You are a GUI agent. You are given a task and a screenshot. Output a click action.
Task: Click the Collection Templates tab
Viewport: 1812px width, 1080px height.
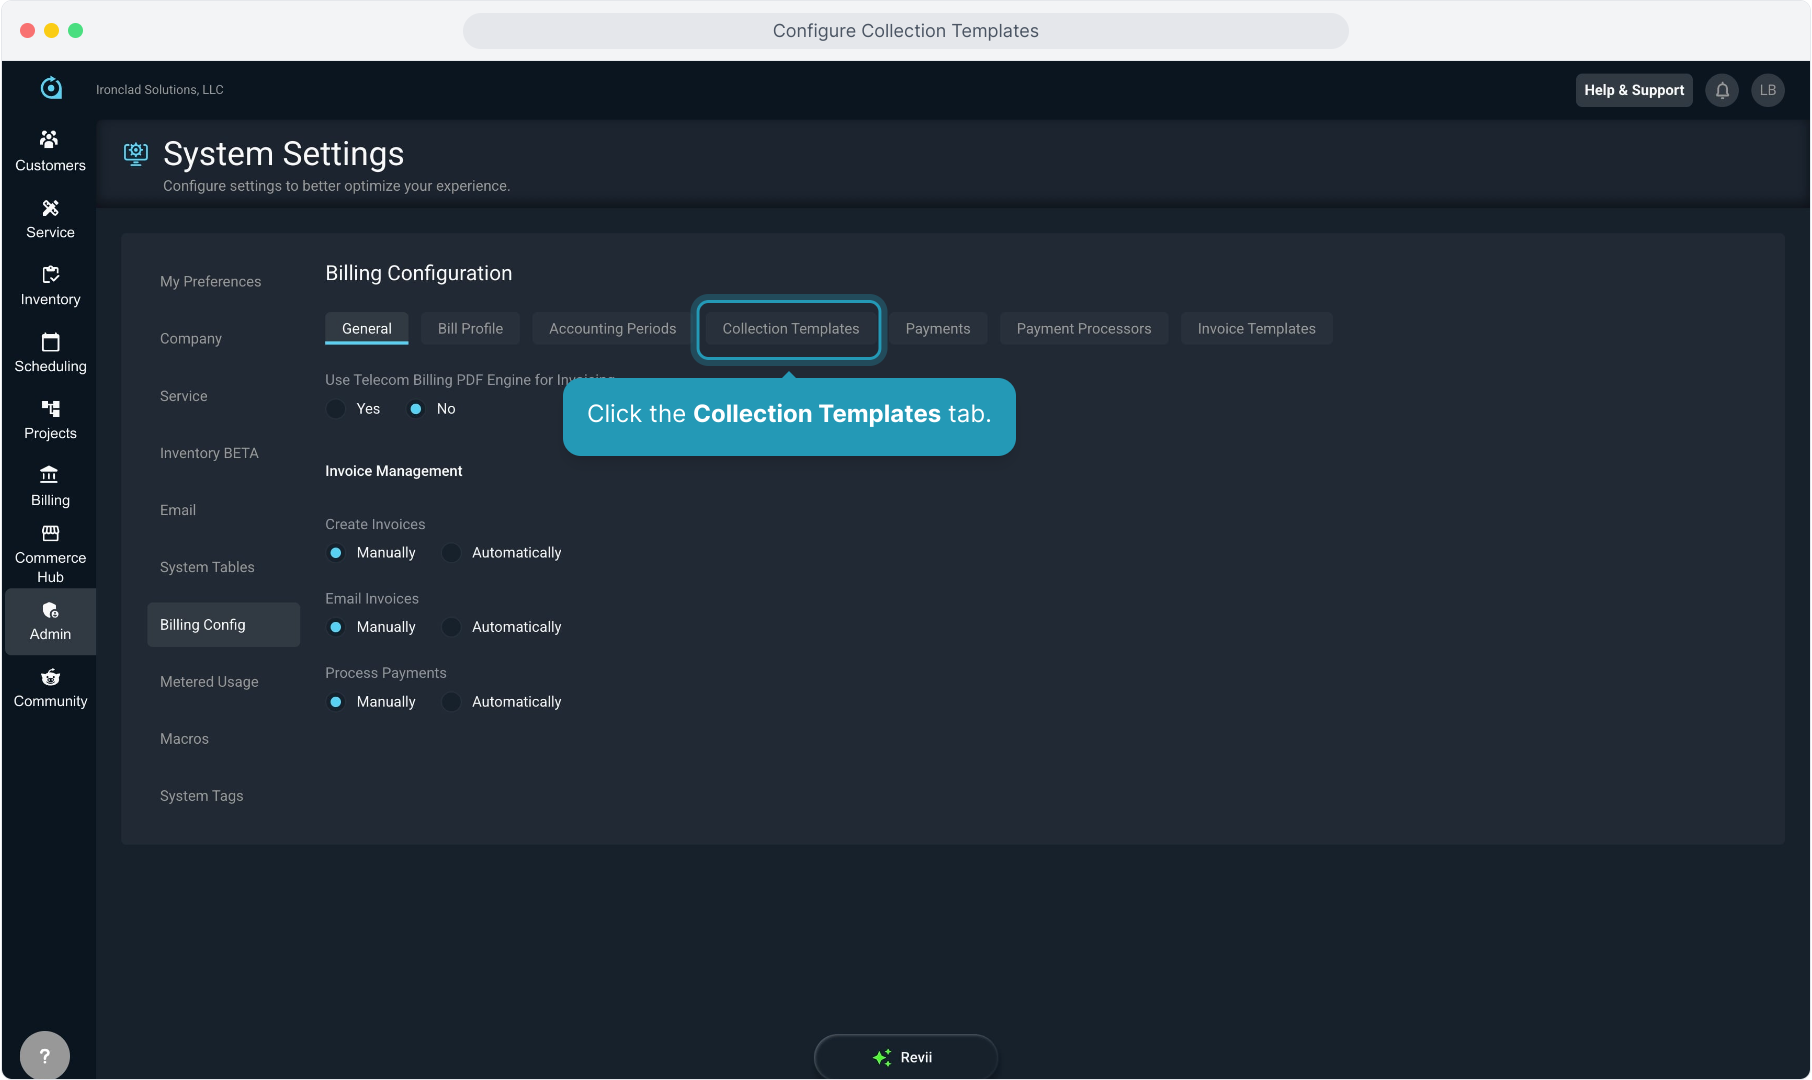tap(790, 329)
